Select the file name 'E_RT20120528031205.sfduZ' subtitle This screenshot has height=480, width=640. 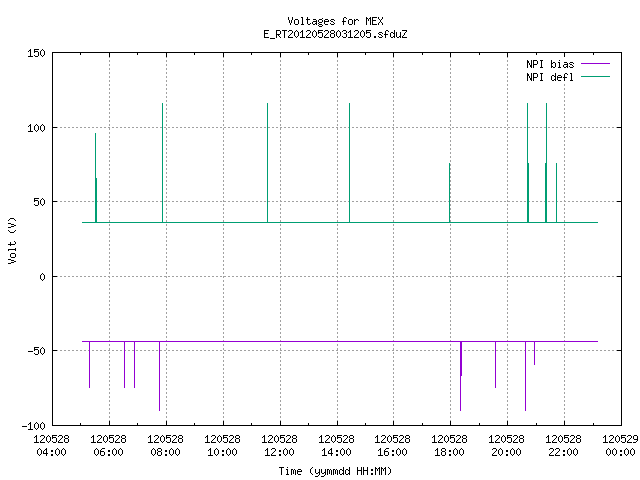[335, 34]
